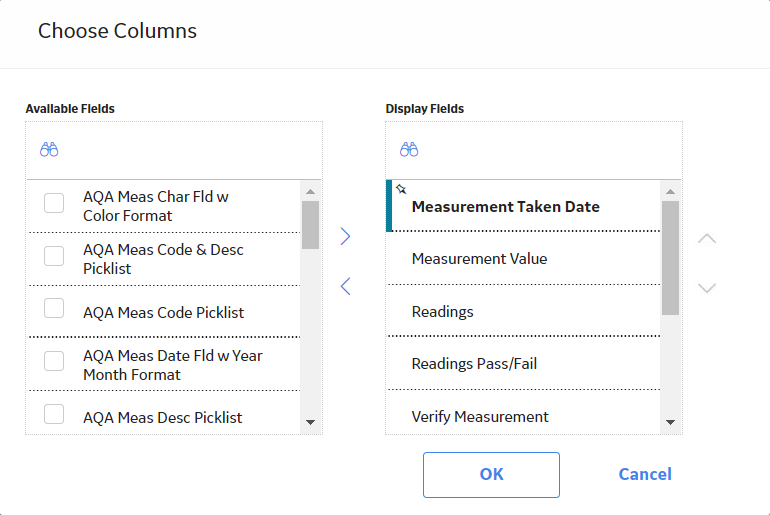
Task: Click left arrow to remove field from Display
Action: [x=345, y=286]
